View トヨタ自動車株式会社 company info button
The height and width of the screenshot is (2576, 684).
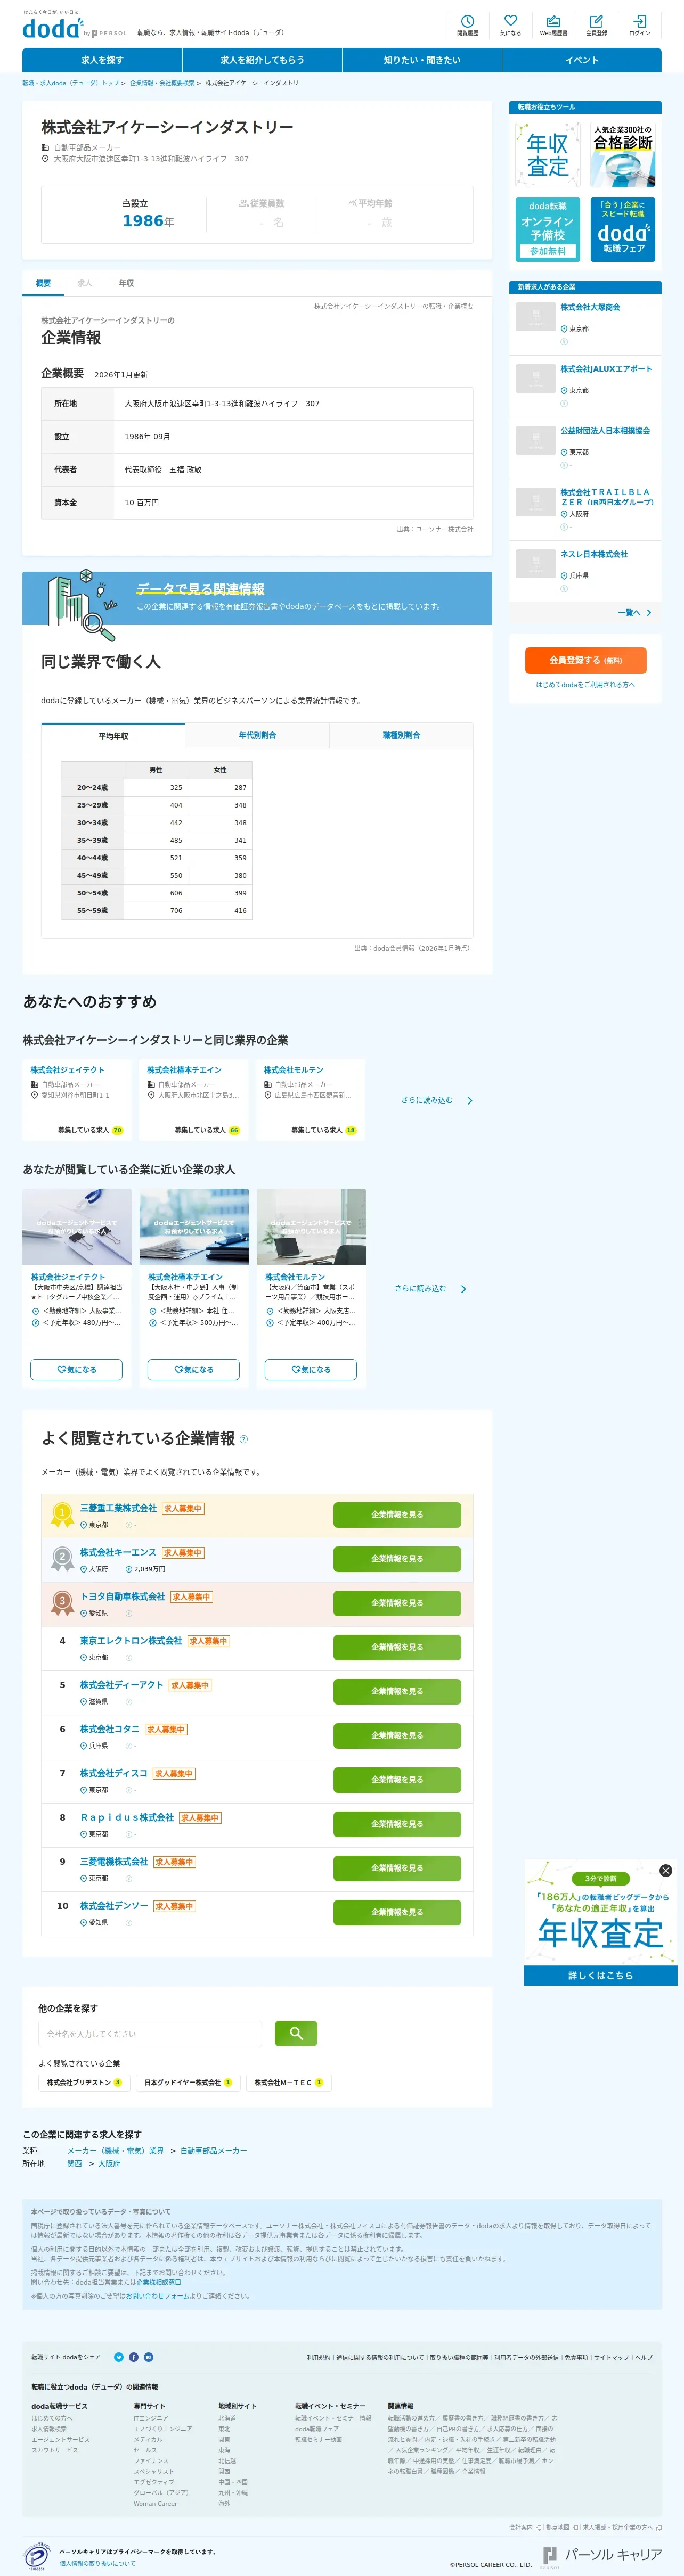click(x=397, y=1603)
